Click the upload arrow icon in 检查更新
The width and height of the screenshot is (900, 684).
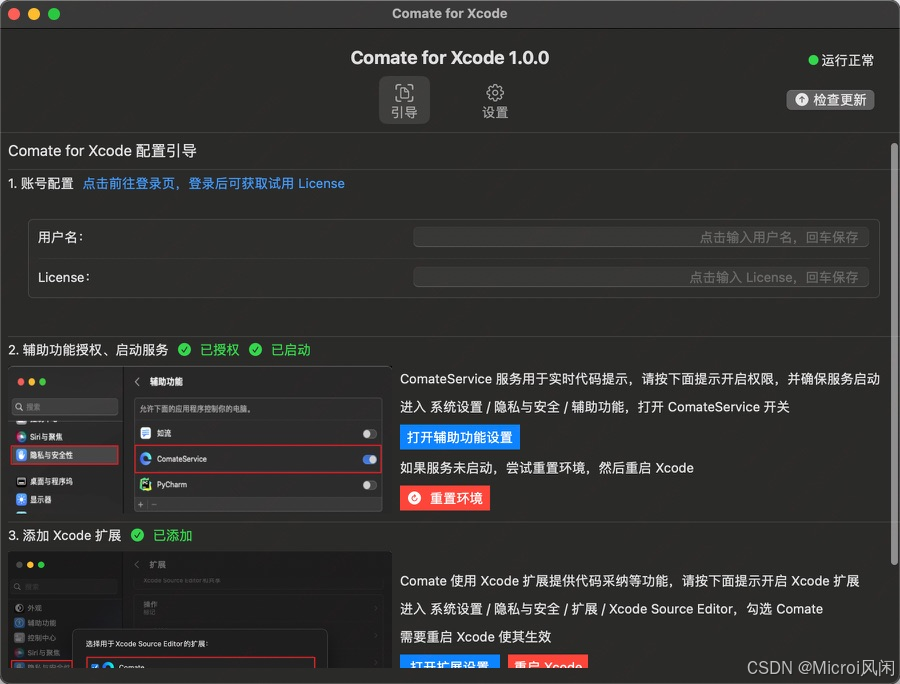tap(801, 100)
